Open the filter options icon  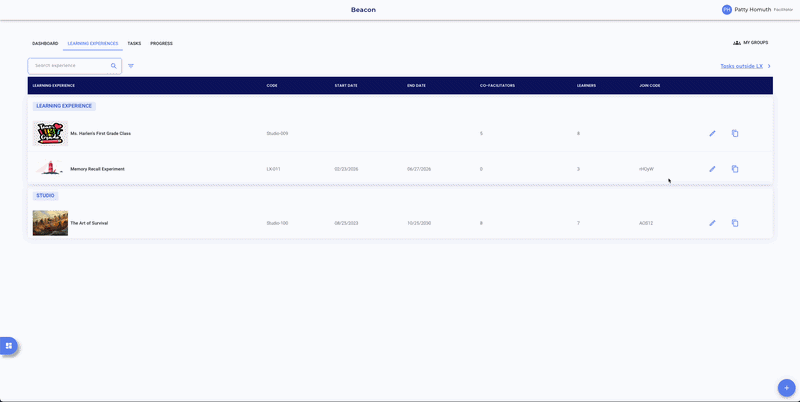click(x=131, y=66)
